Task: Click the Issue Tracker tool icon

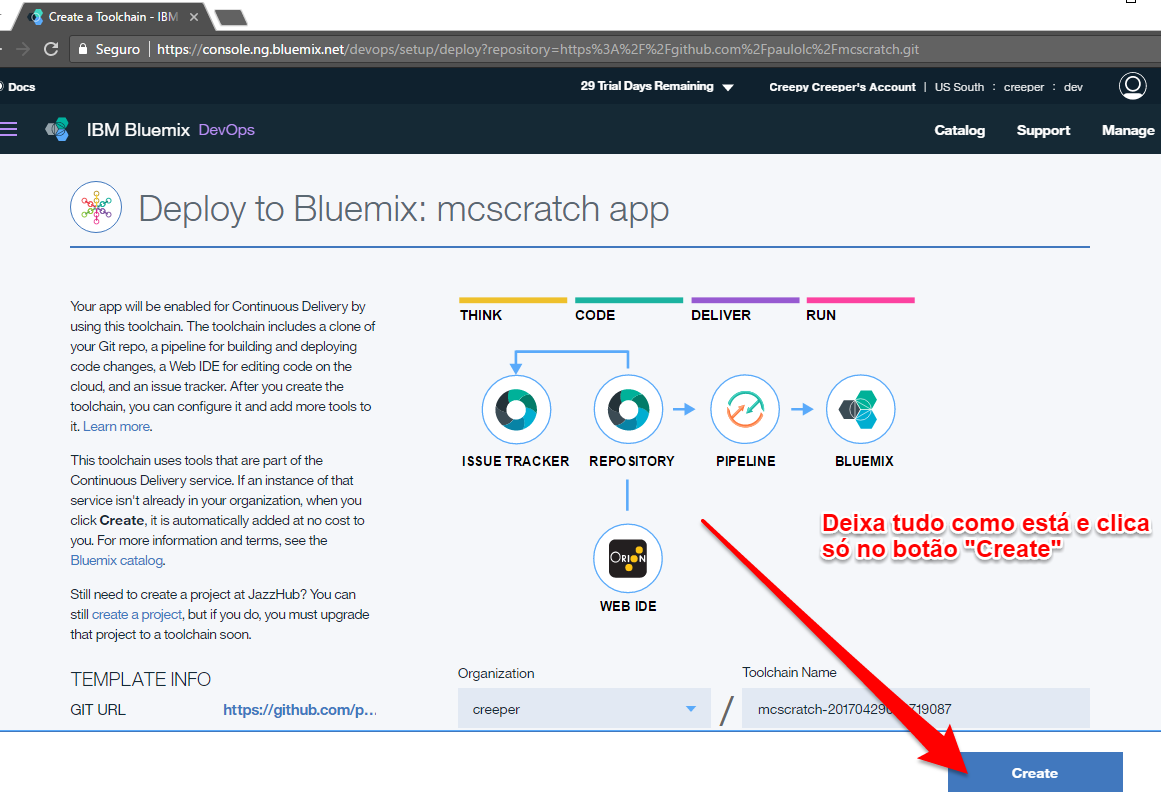Action: tap(516, 409)
